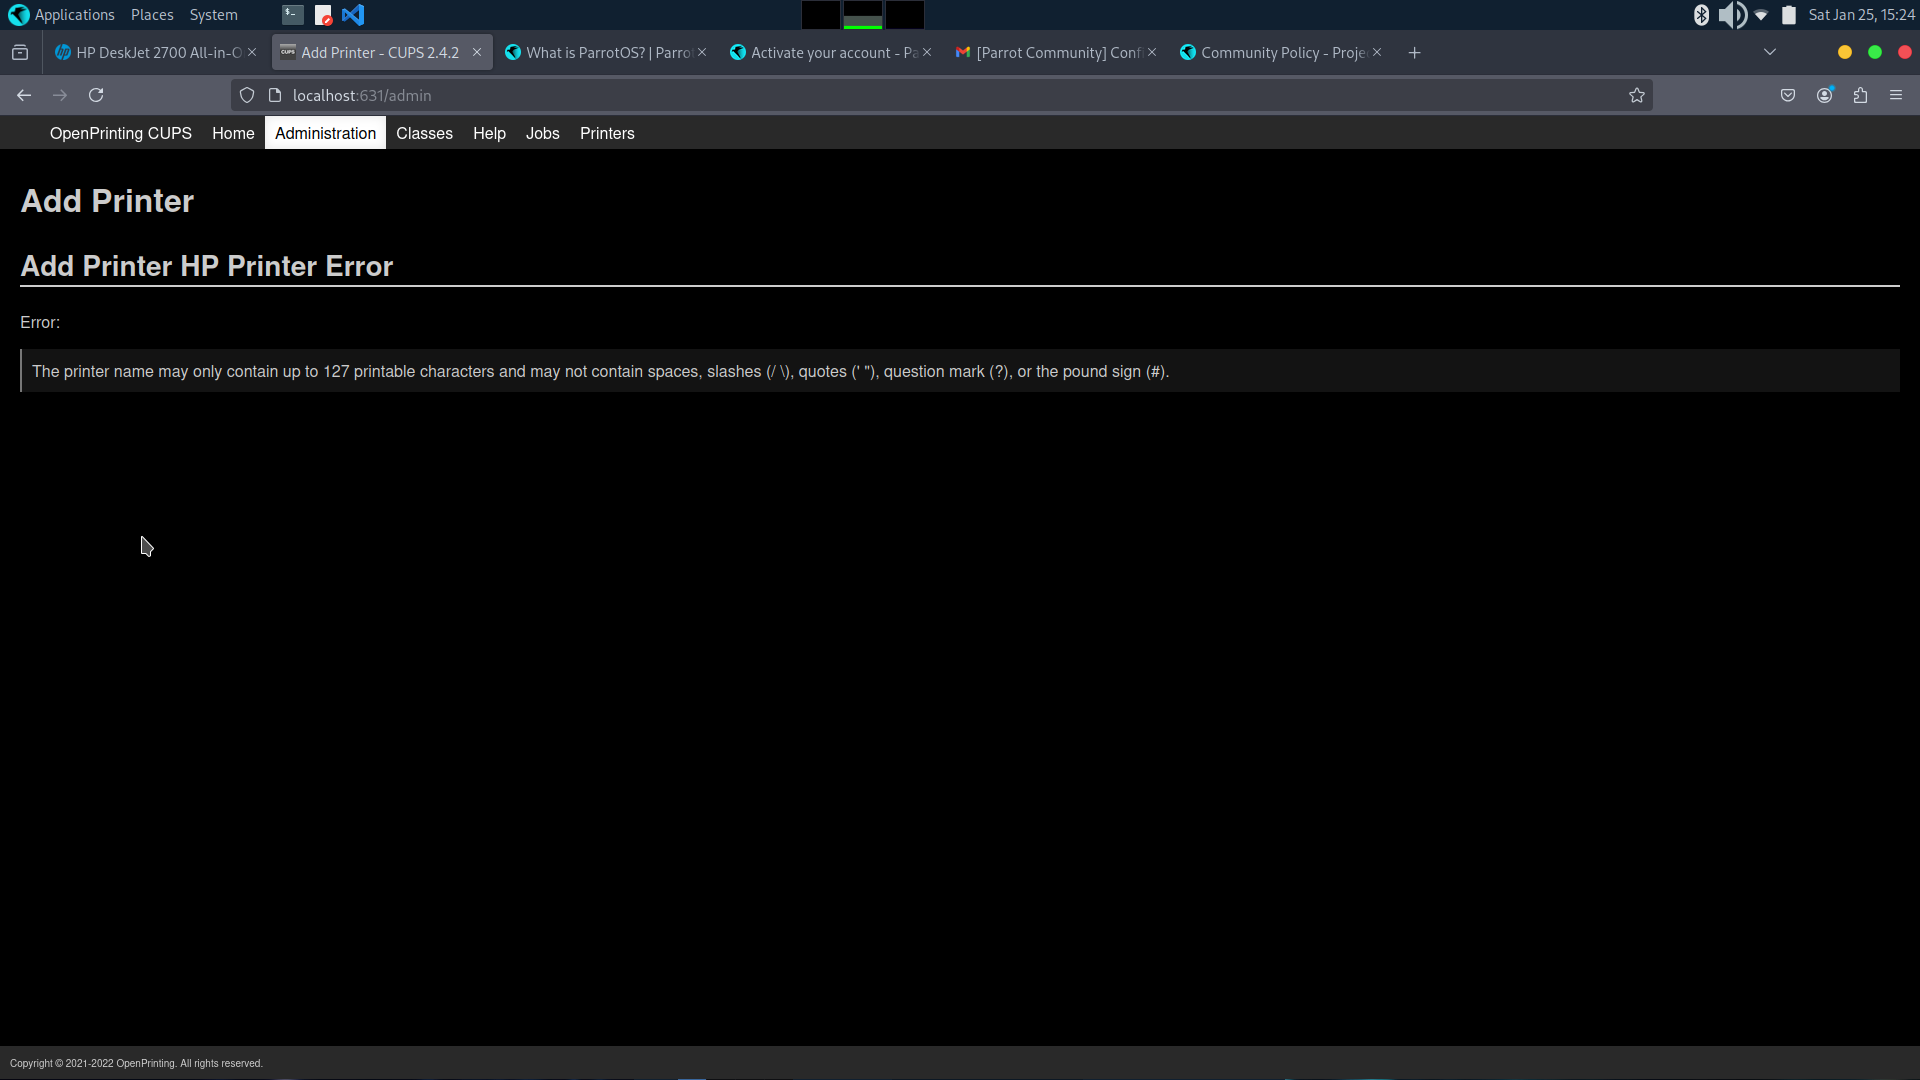Open the volume control icon
This screenshot has height=1080, width=1920.
(x=1732, y=15)
